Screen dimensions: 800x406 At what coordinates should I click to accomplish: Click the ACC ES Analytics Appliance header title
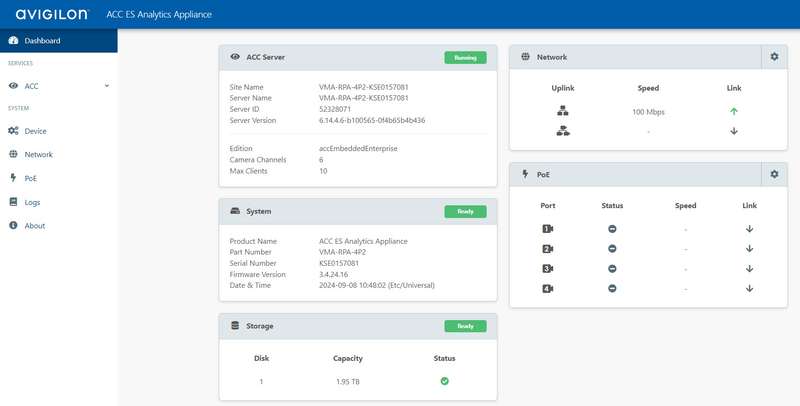[159, 14]
